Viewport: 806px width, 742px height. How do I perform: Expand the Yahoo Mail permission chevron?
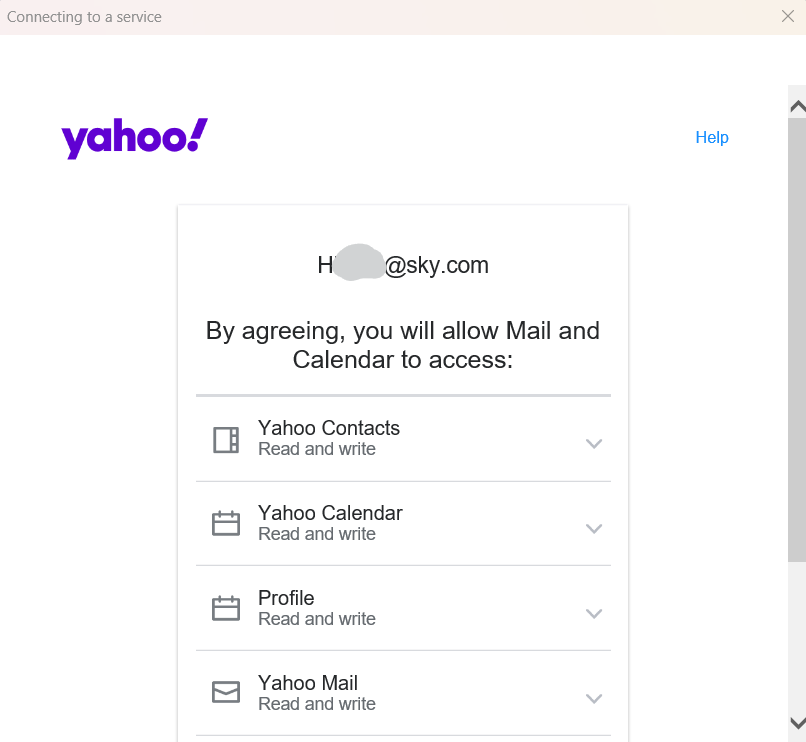pyautogui.click(x=594, y=698)
